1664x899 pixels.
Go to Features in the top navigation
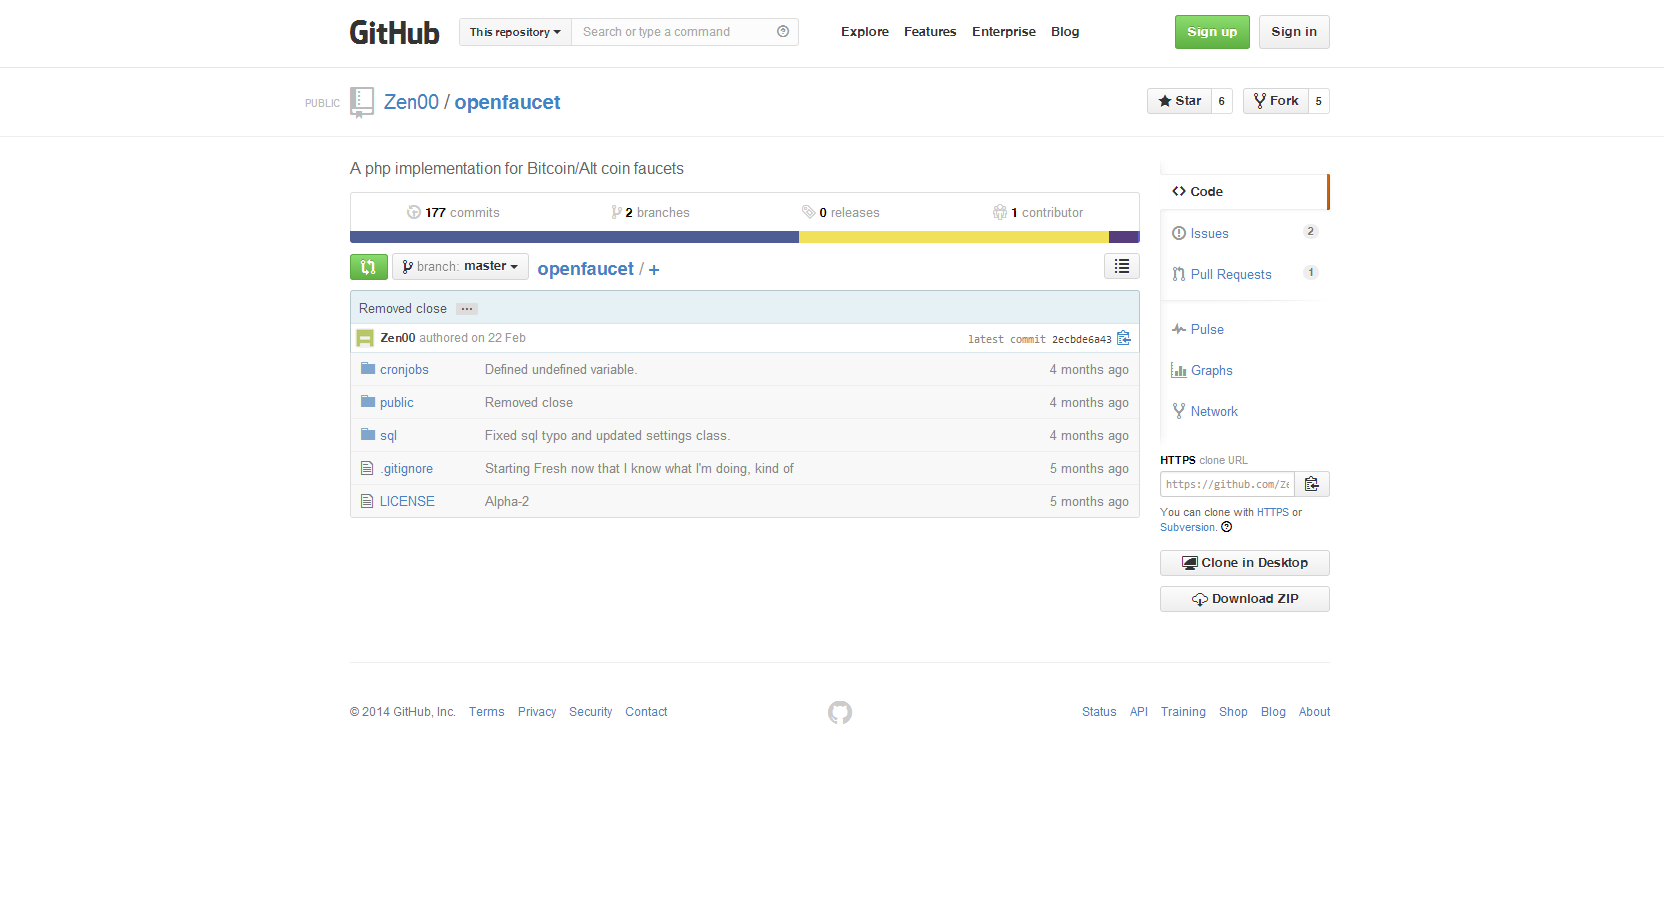(930, 32)
